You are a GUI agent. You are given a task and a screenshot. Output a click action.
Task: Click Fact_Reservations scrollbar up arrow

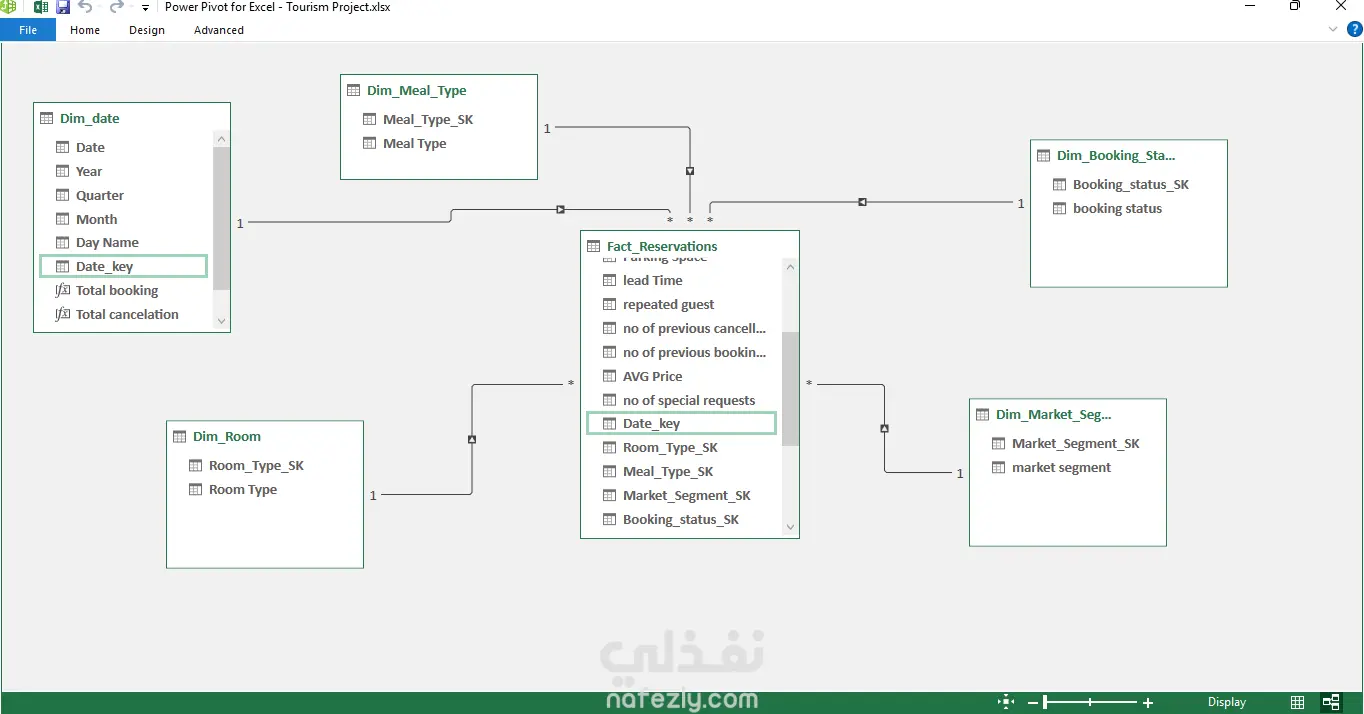click(790, 267)
